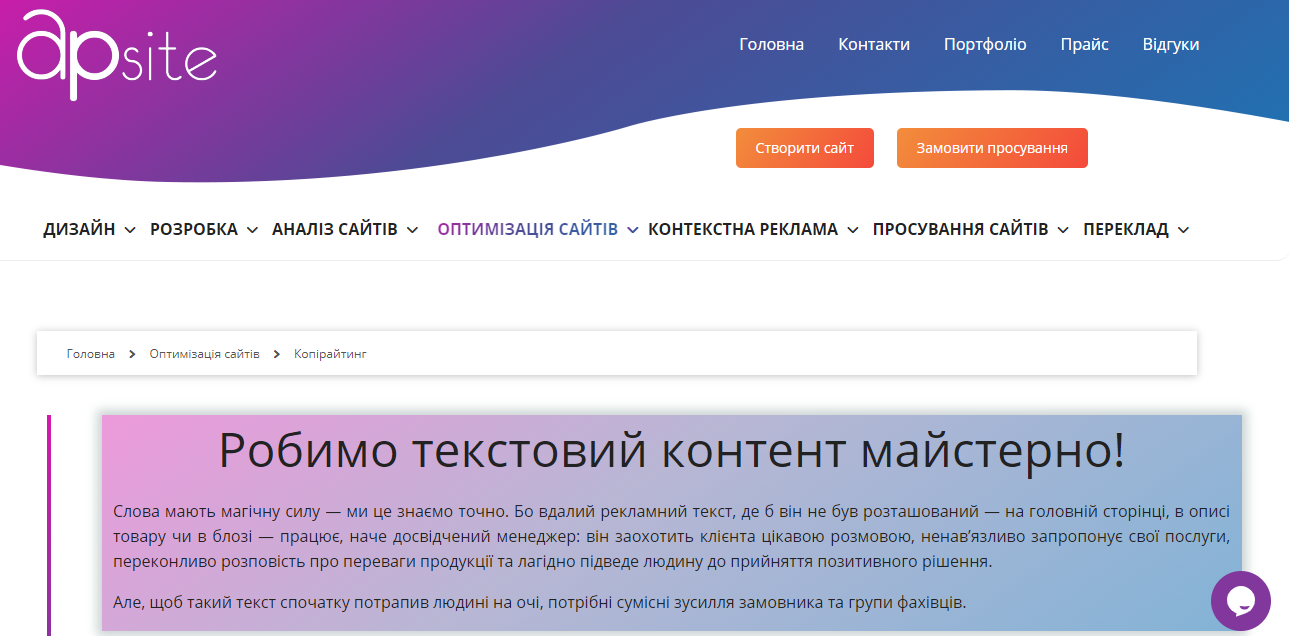Open the Прайс page from top menu
The width and height of the screenshot is (1289, 636).
pyautogui.click(x=1084, y=44)
